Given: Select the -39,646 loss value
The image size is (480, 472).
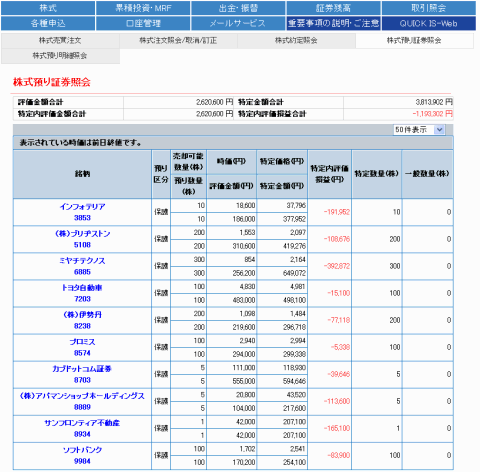Looking at the screenshot, I should point(338,374).
